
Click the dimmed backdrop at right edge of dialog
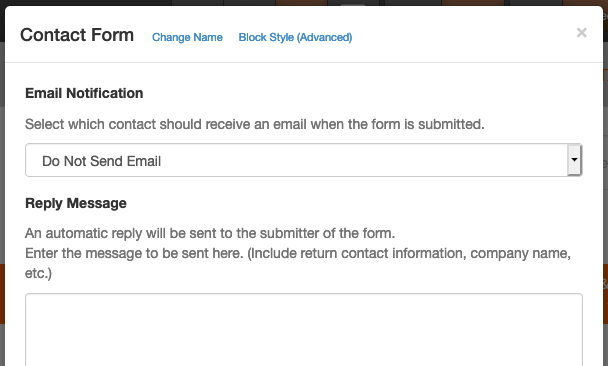coord(605,194)
